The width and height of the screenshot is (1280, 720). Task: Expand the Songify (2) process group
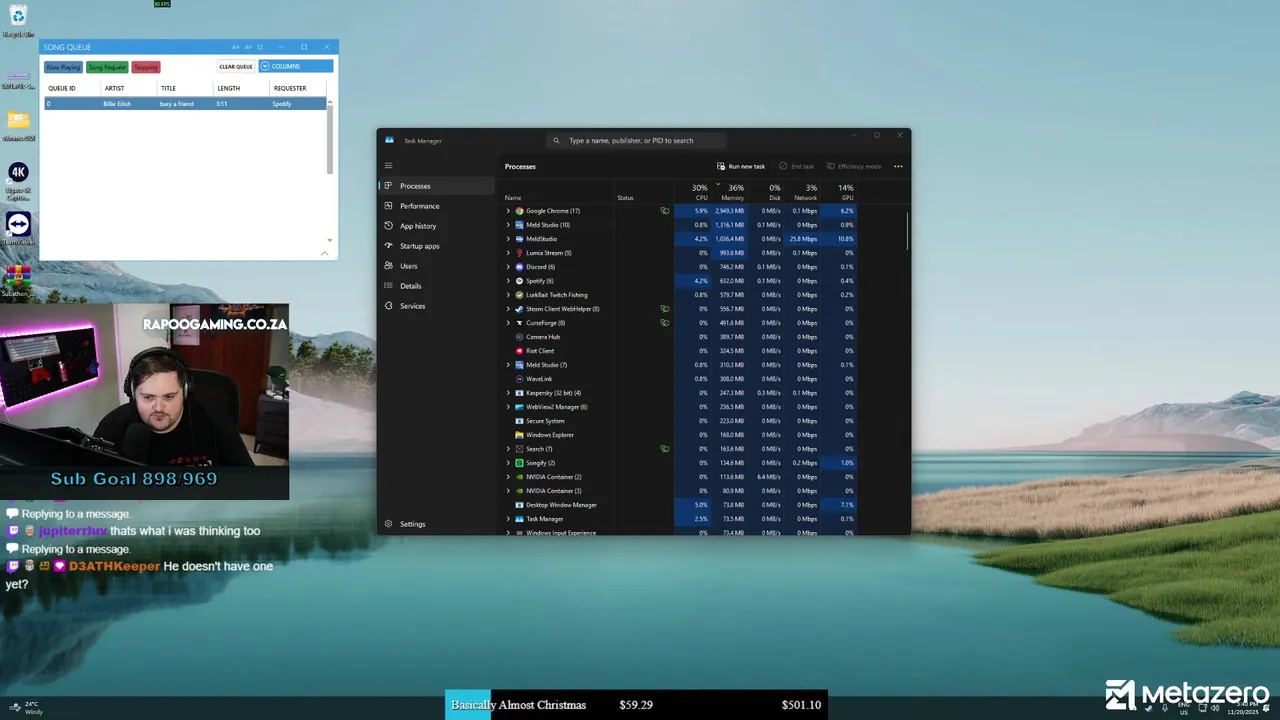(508, 463)
